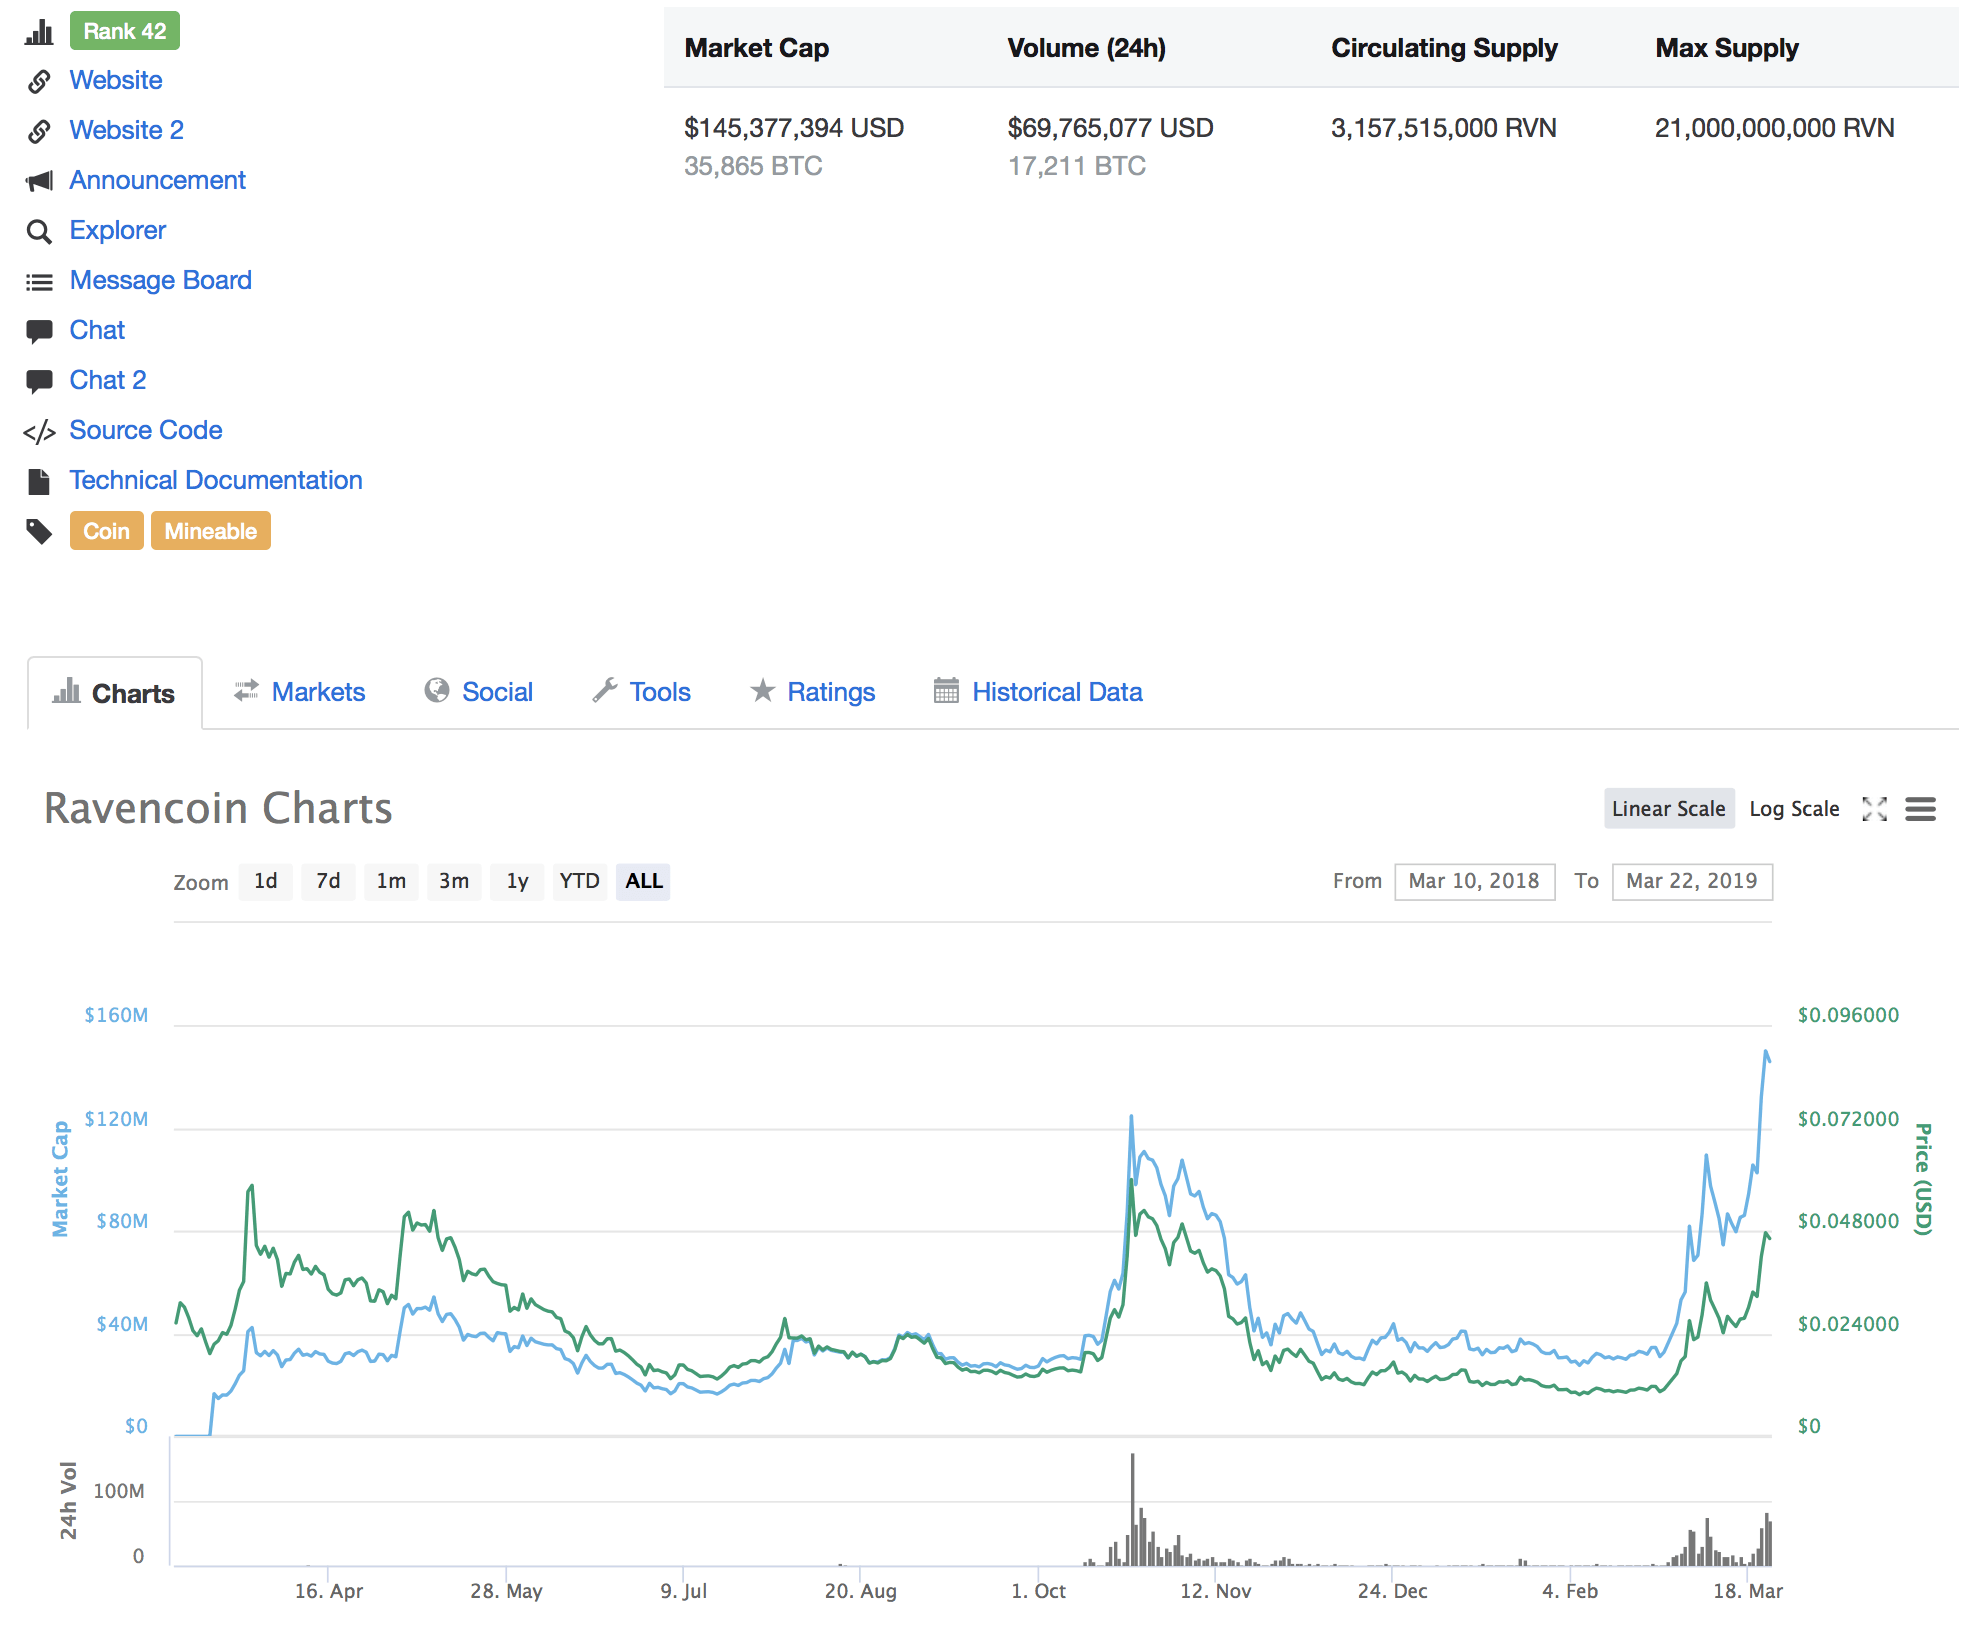Click the document icon beside Technical Documentation

click(39, 482)
